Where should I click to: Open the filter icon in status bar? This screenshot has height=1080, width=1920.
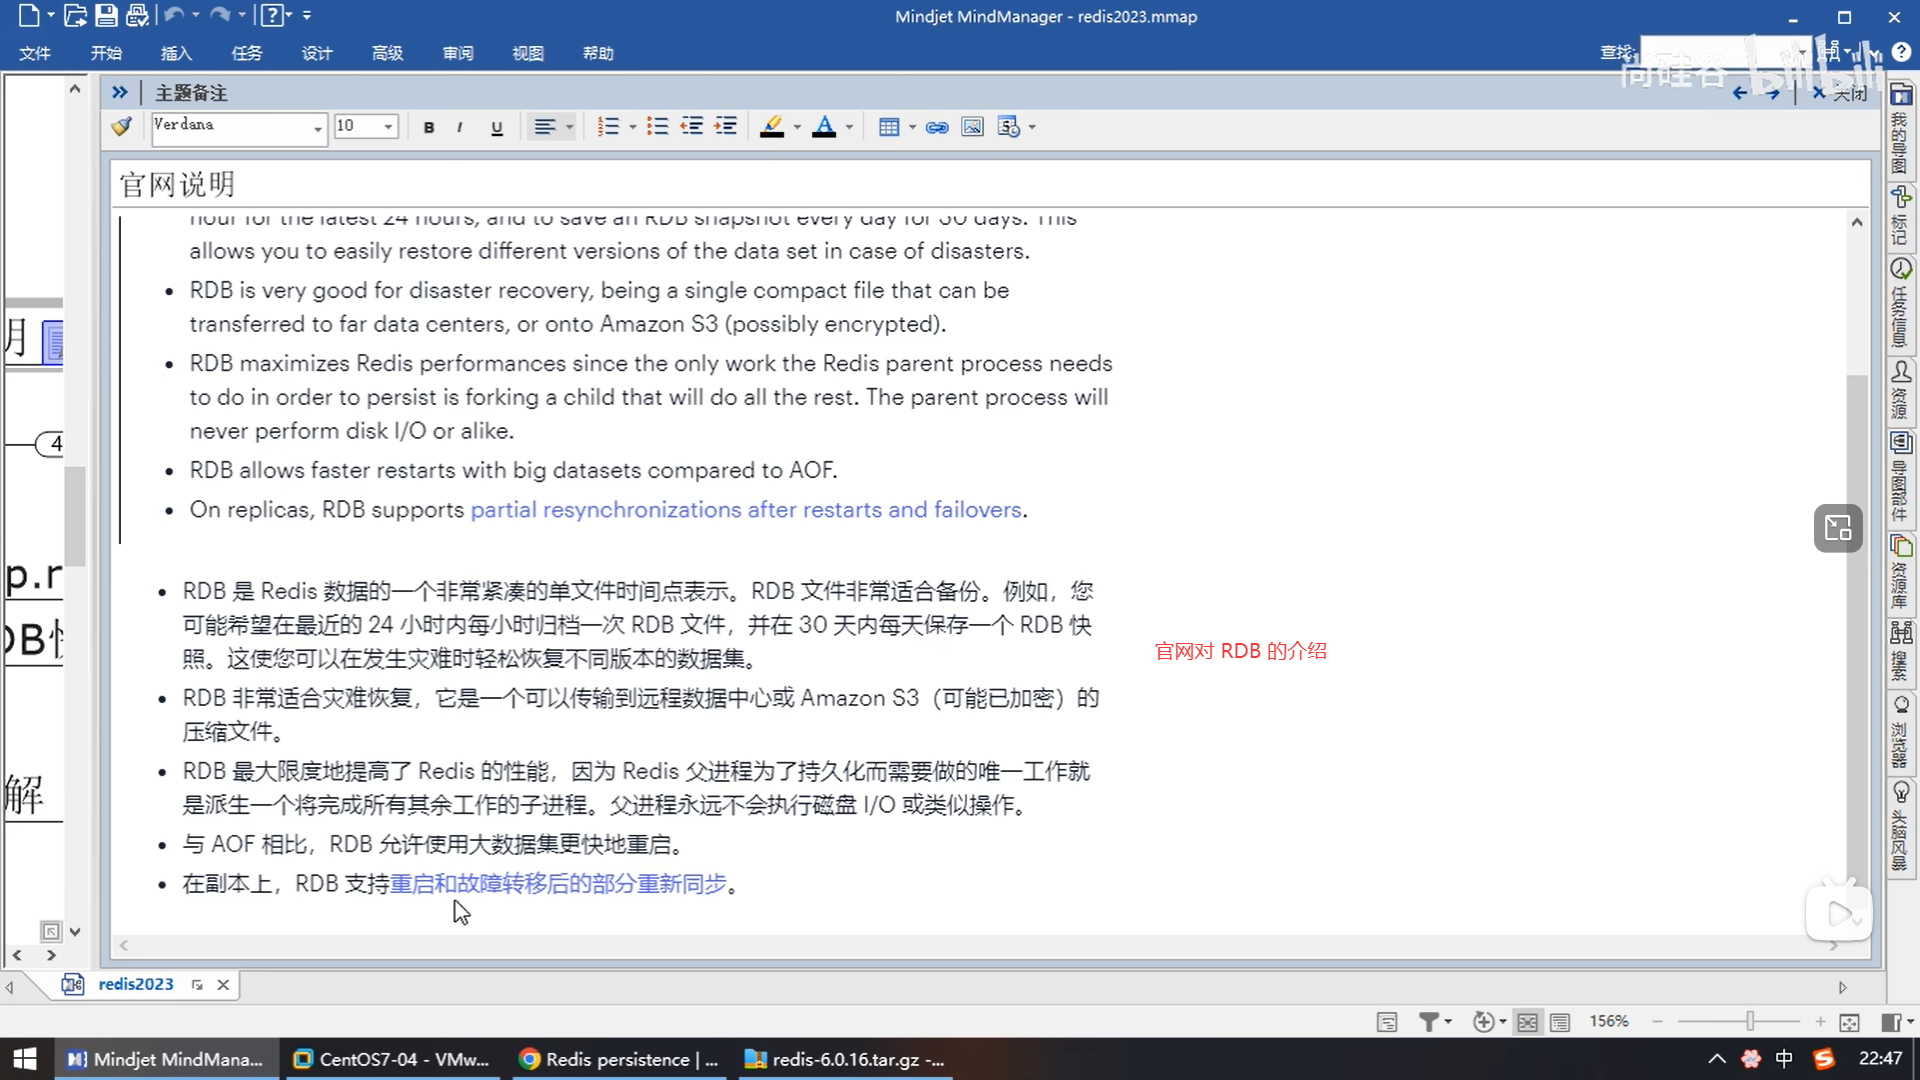click(1429, 1022)
